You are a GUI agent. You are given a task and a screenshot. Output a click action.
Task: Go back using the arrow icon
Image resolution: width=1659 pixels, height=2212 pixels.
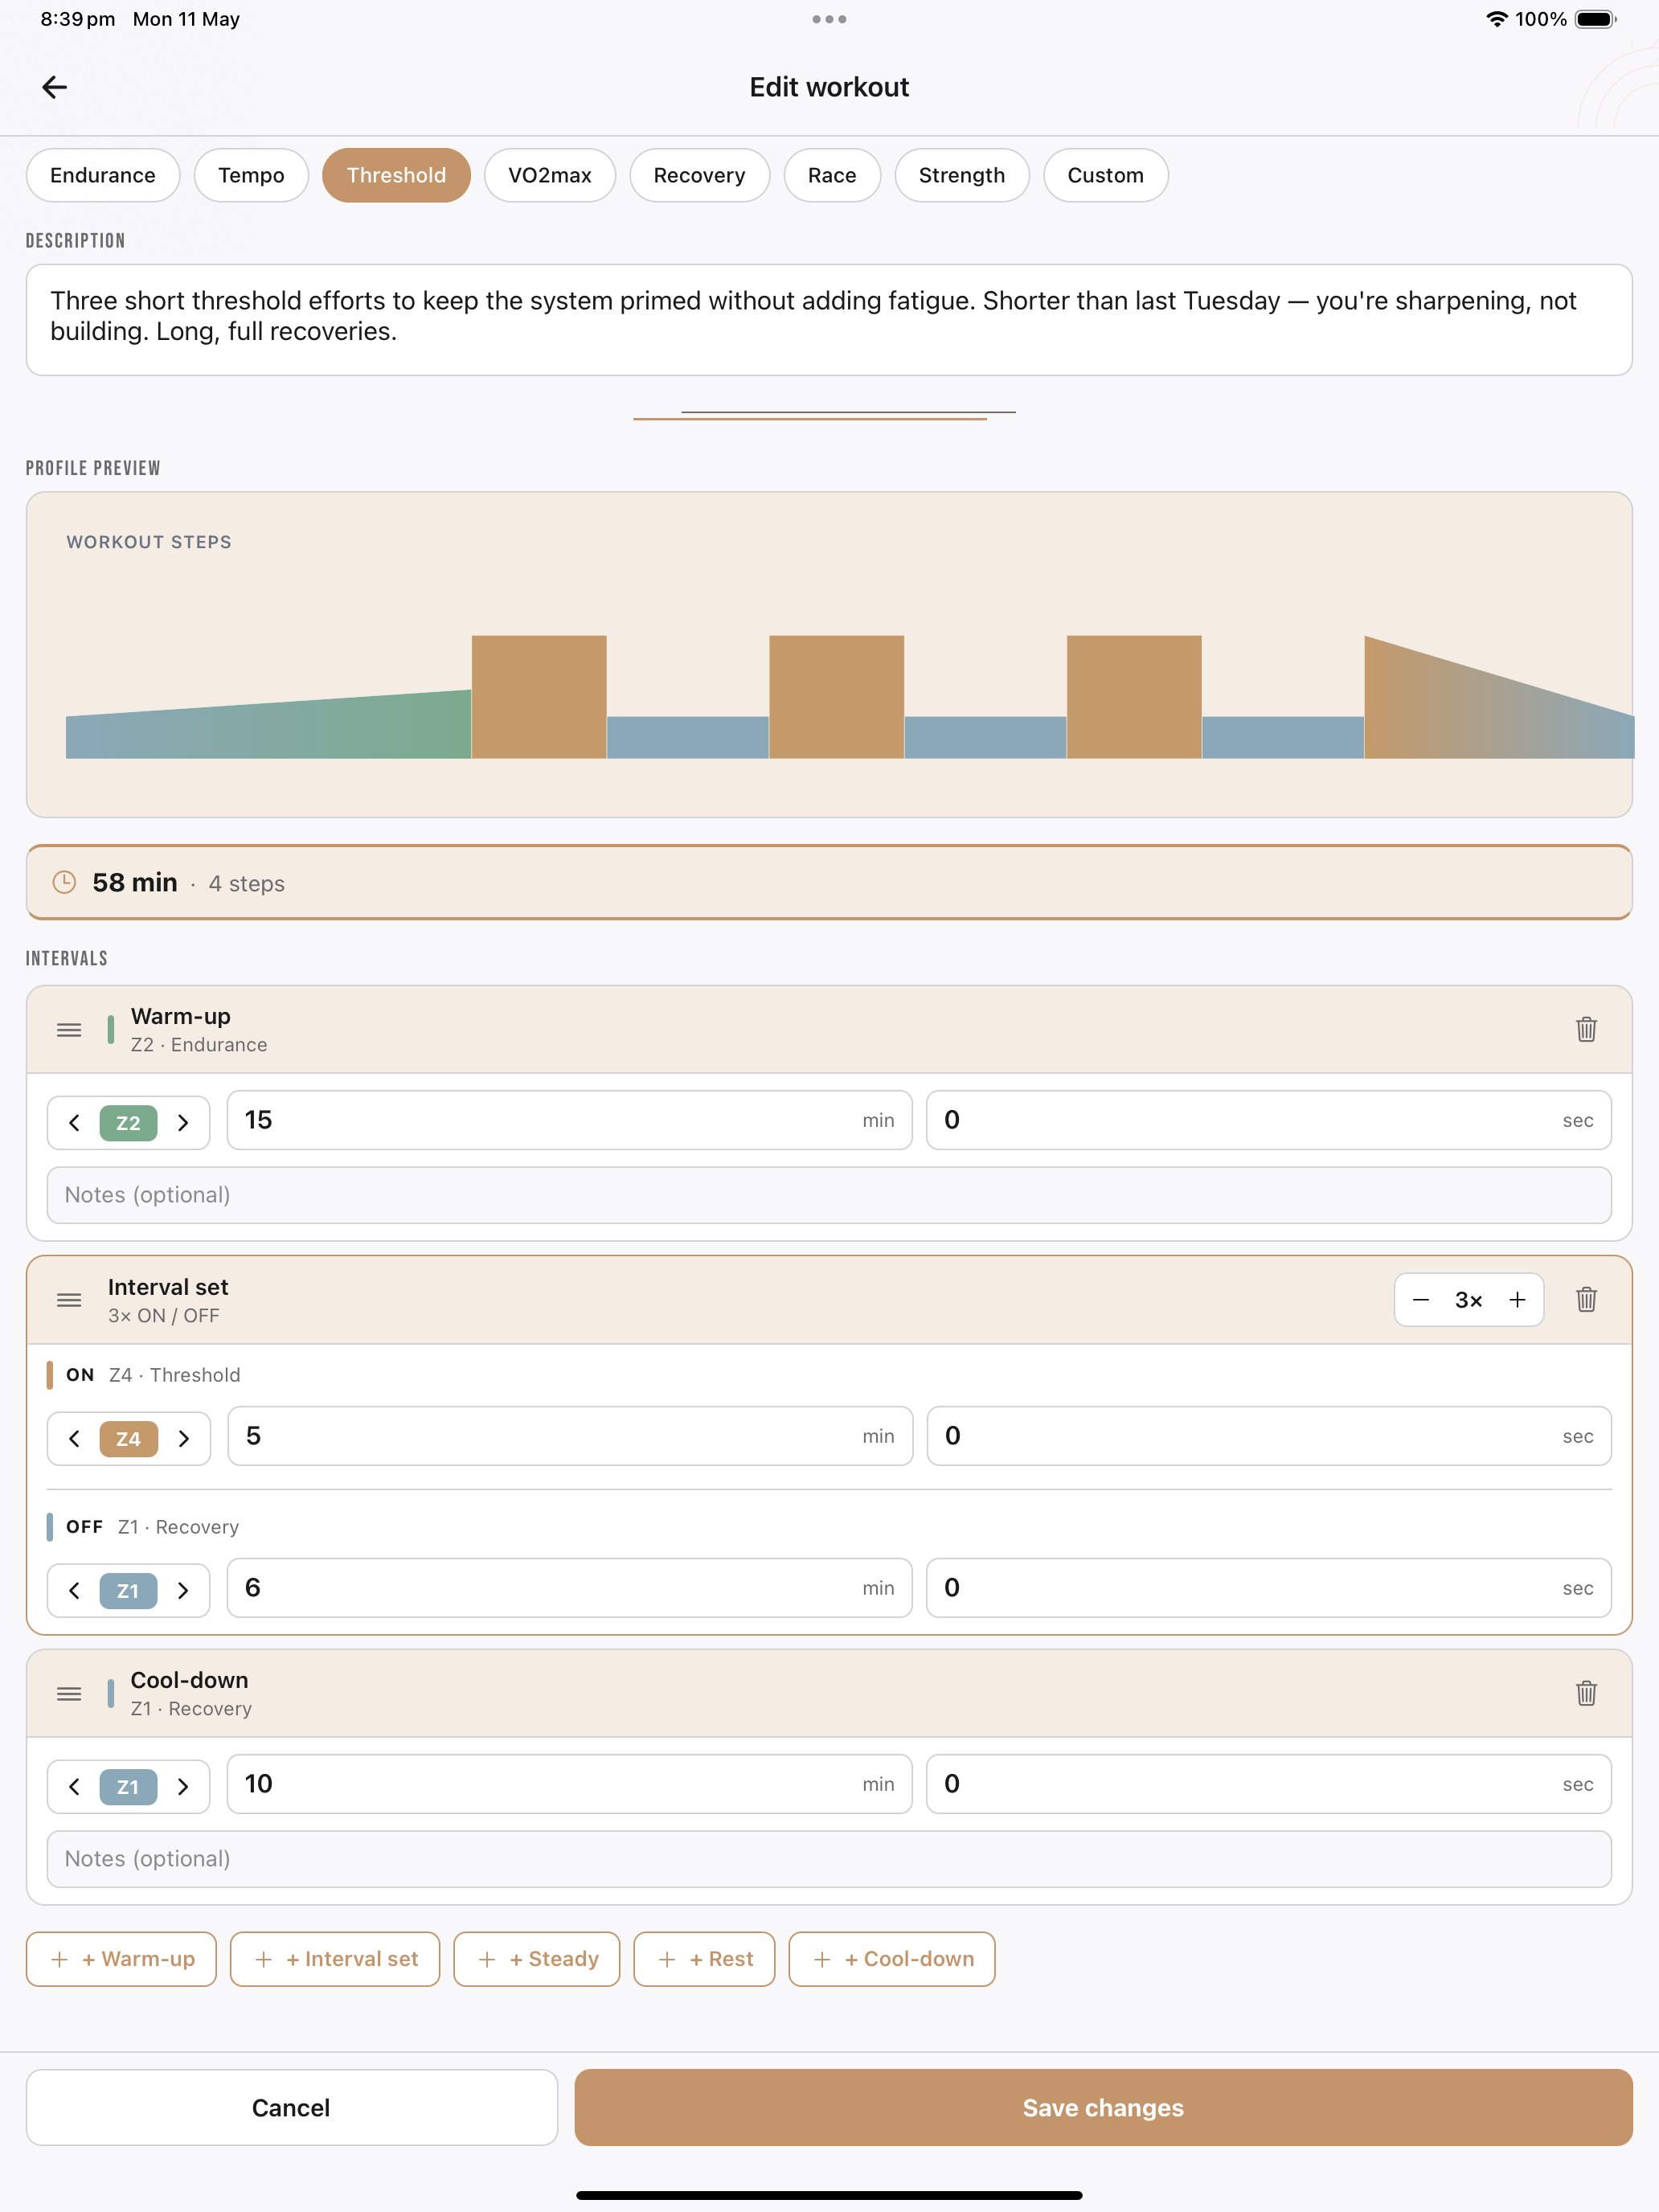click(x=55, y=87)
